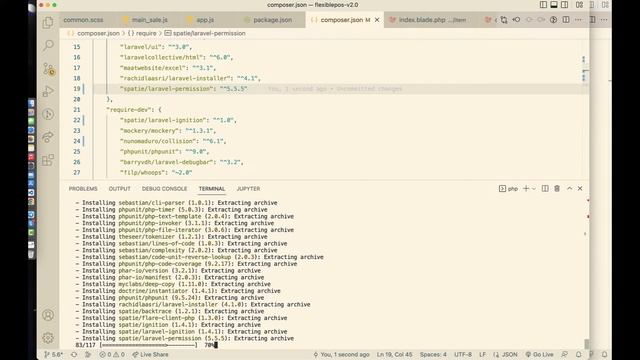Open notifications bell in status bar
Viewport: 640px width, 360px height.
(578, 354)
